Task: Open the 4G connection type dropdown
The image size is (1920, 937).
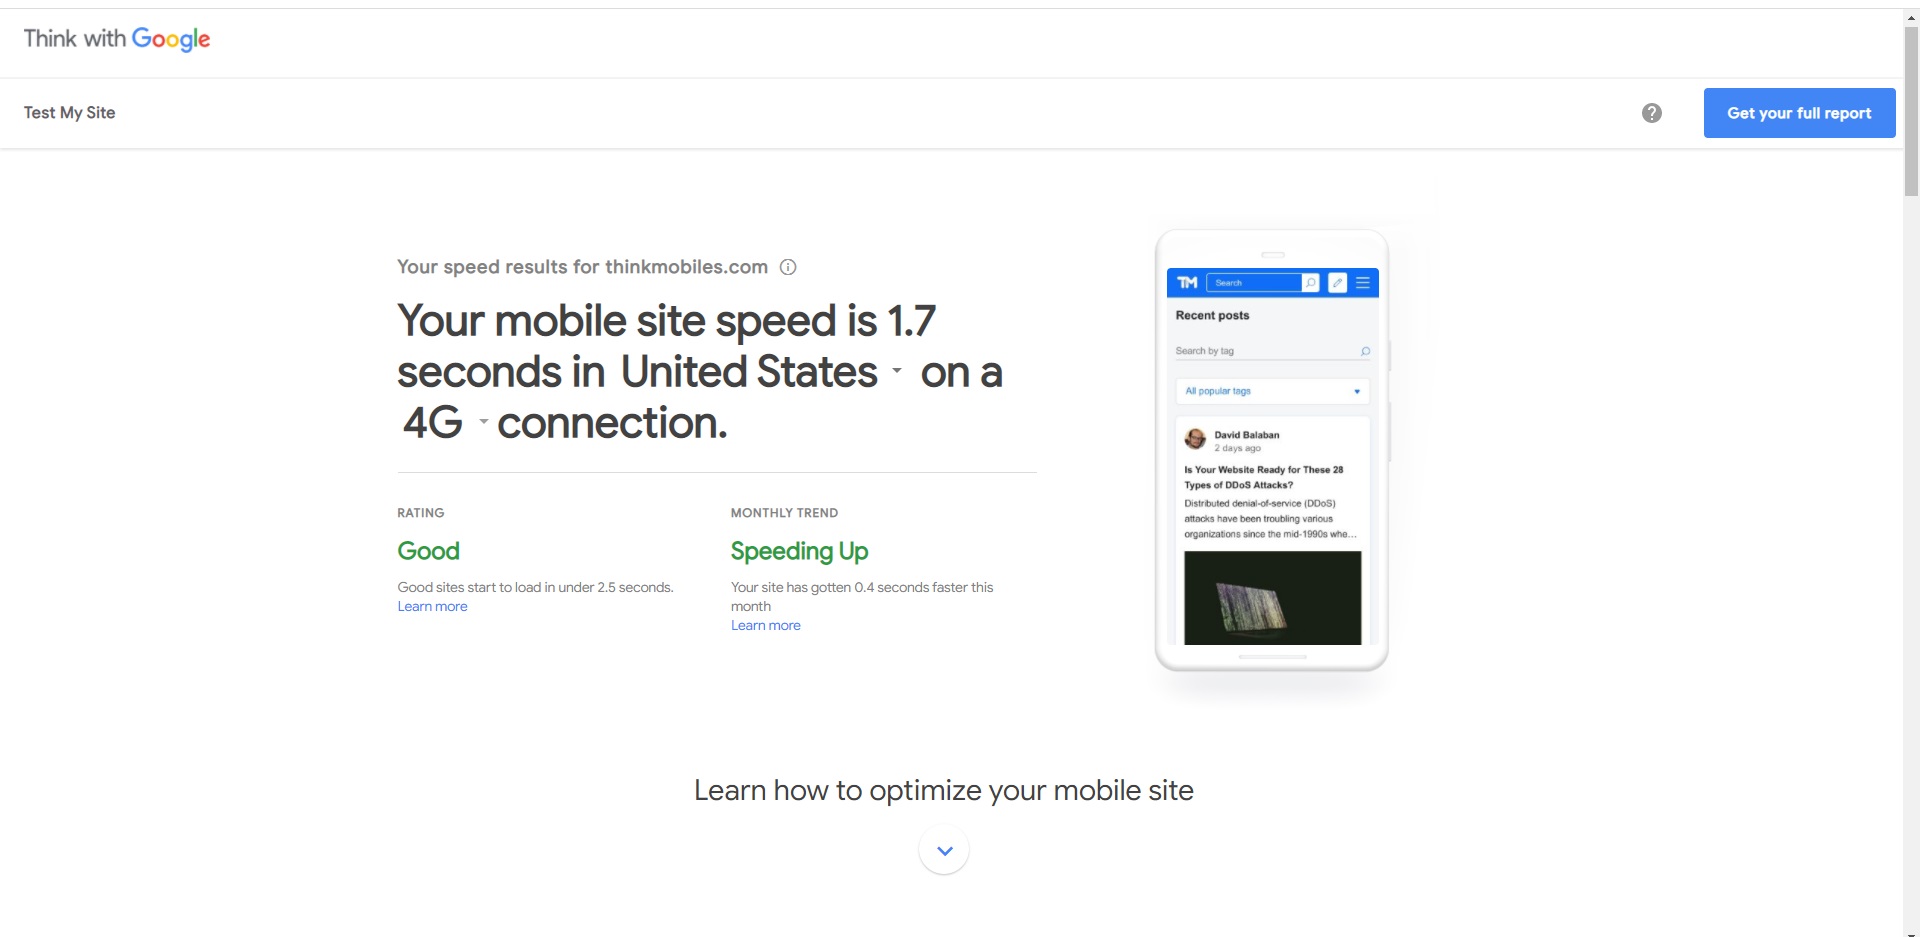Action: point(444,423)
